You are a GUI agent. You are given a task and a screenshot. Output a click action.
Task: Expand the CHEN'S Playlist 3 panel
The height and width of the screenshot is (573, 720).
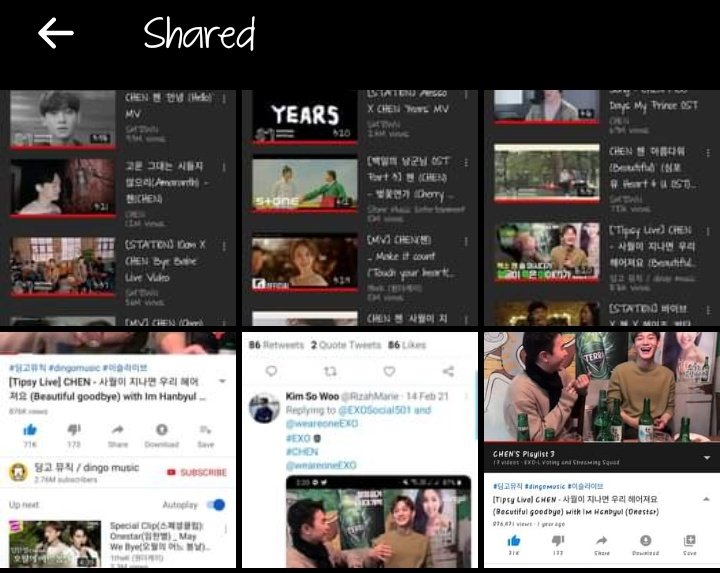point(707,457)
